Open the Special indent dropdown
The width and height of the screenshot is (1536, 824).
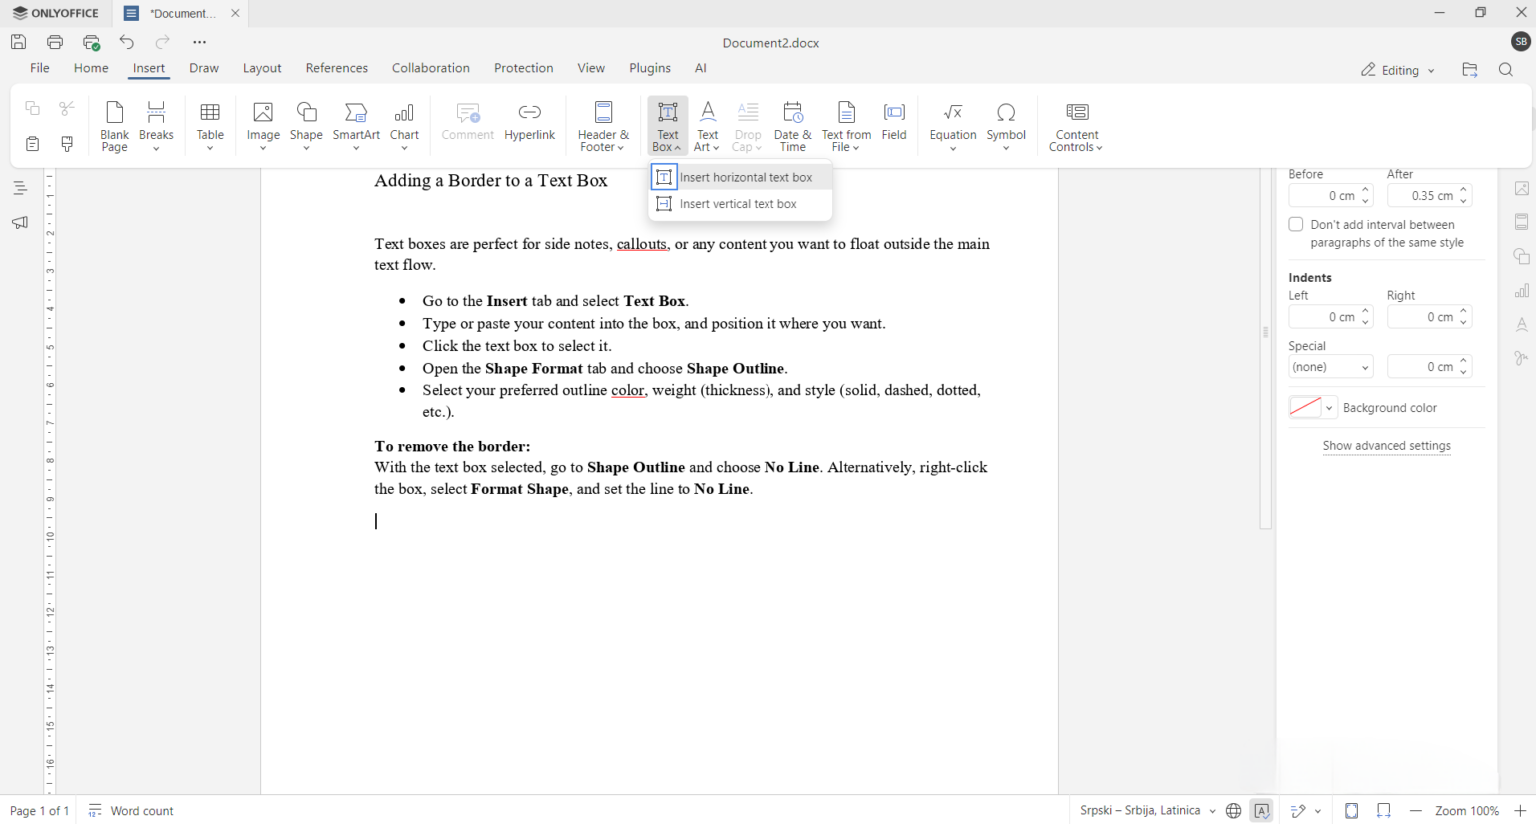coord(1330,366)
